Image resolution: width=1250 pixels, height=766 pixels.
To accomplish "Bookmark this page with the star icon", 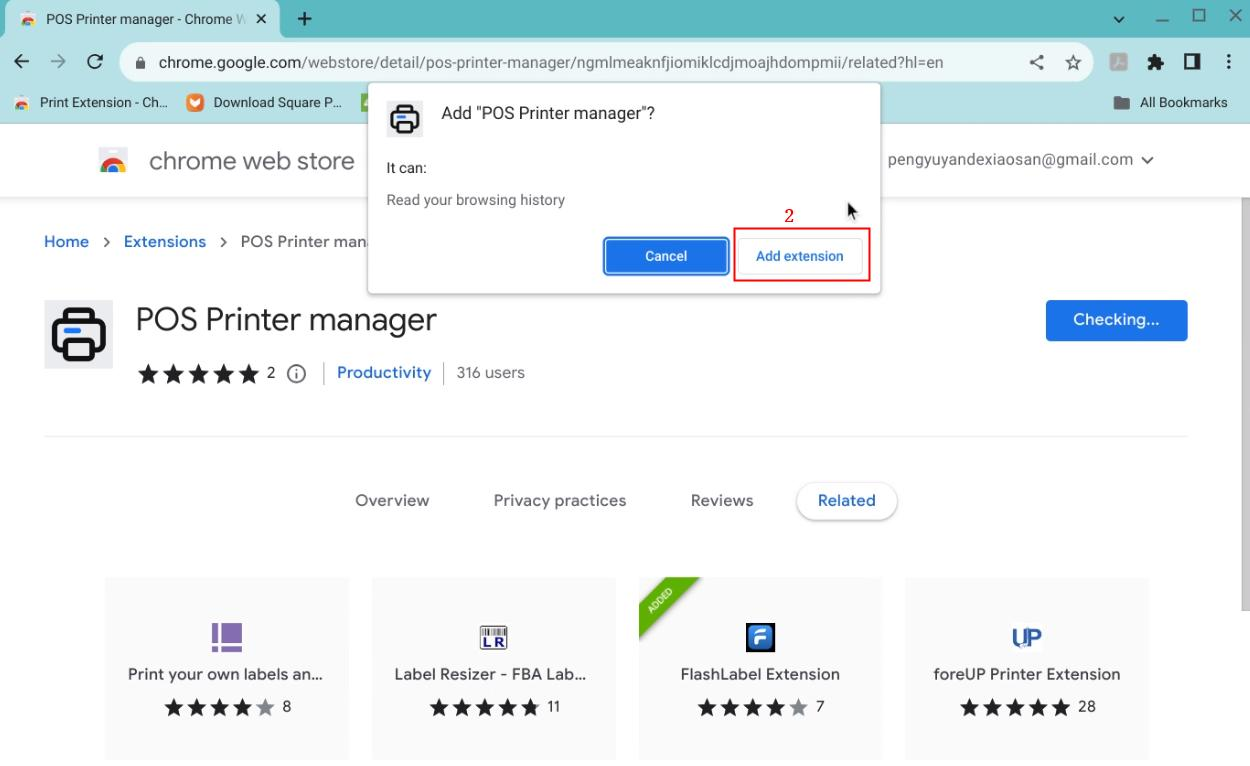I will 1073,62.
